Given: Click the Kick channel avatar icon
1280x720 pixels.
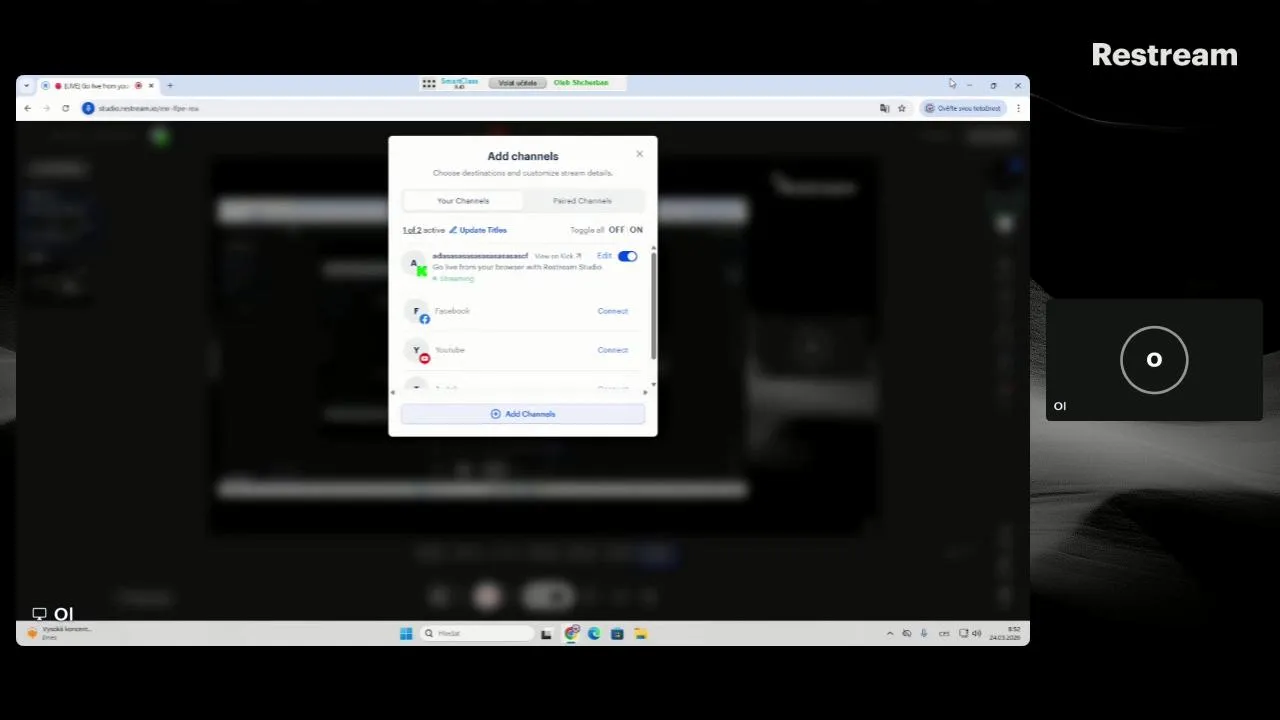Looking at the screenshot, I should point(415,264).
